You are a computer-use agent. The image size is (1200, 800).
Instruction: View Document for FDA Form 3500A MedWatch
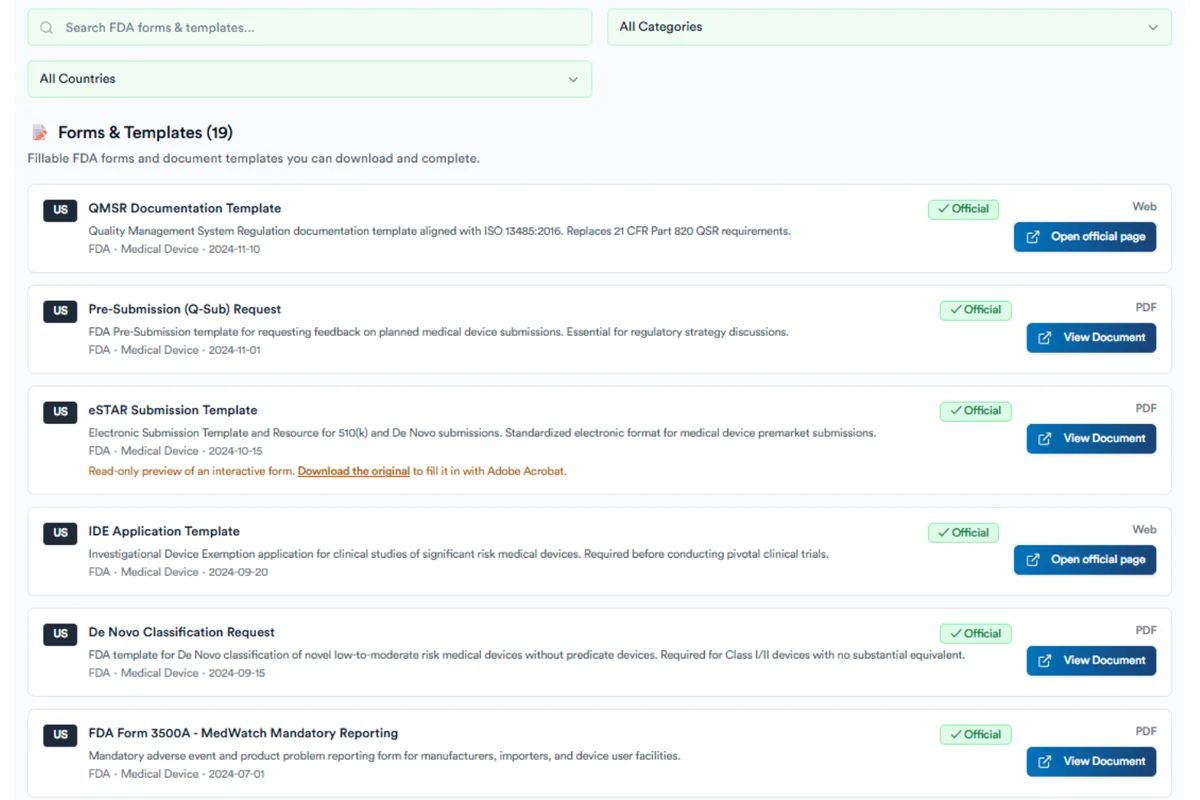click(x=1091, y=762)
